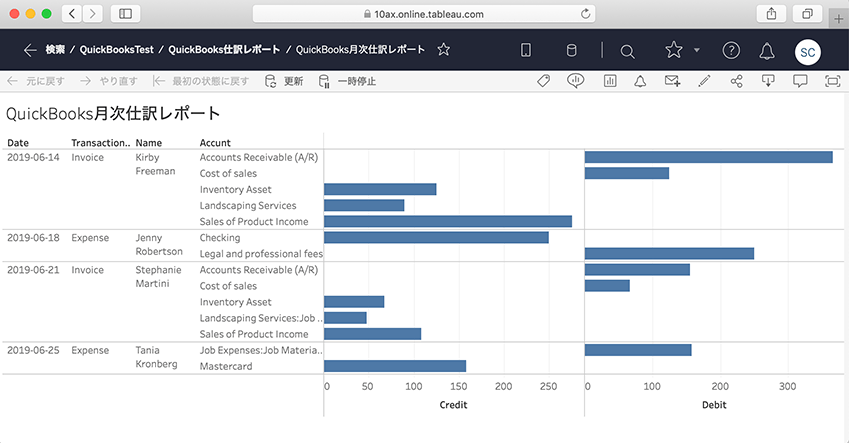Open QuickBooksTest breadcrumb link

[x=117, y=50]
